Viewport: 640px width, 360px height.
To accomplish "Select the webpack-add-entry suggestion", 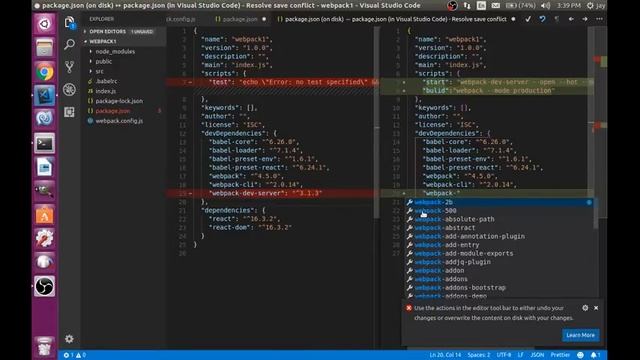I will click(499, 245).
